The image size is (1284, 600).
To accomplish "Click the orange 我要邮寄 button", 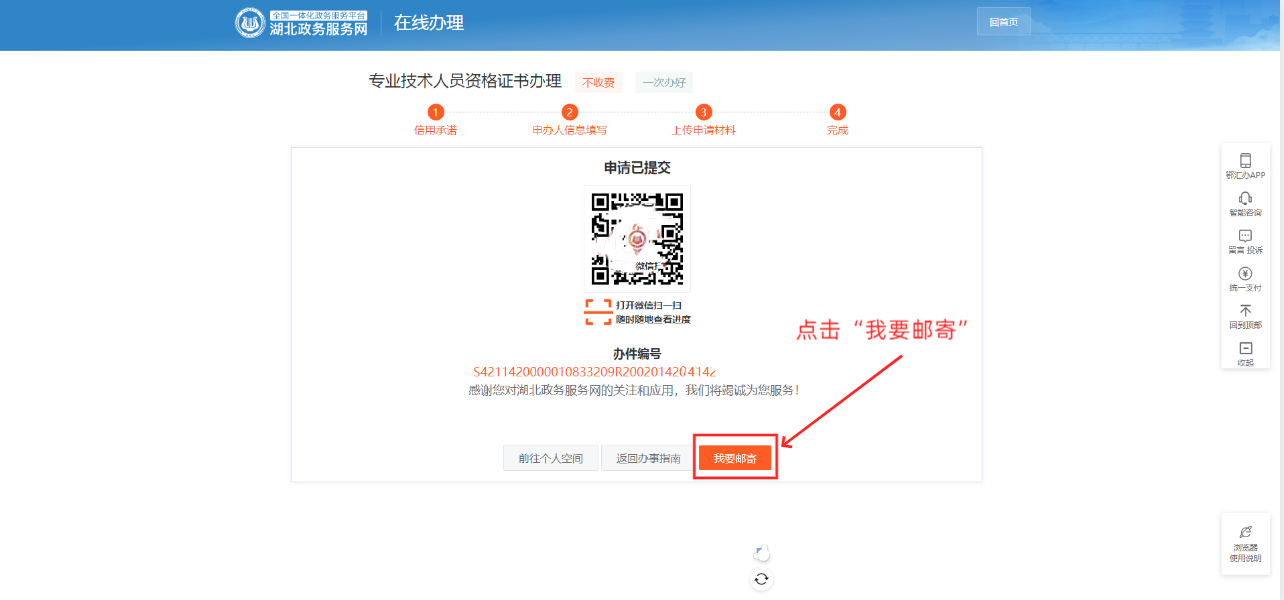I will pos(735,459).
